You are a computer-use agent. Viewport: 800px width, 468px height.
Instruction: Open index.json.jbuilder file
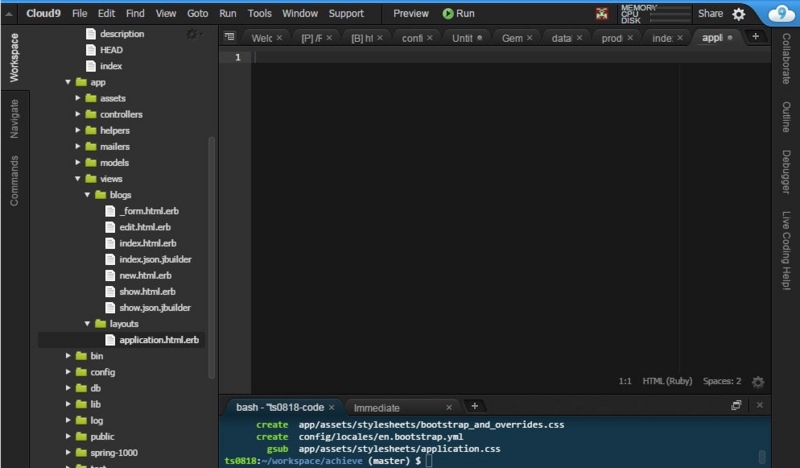155,259
